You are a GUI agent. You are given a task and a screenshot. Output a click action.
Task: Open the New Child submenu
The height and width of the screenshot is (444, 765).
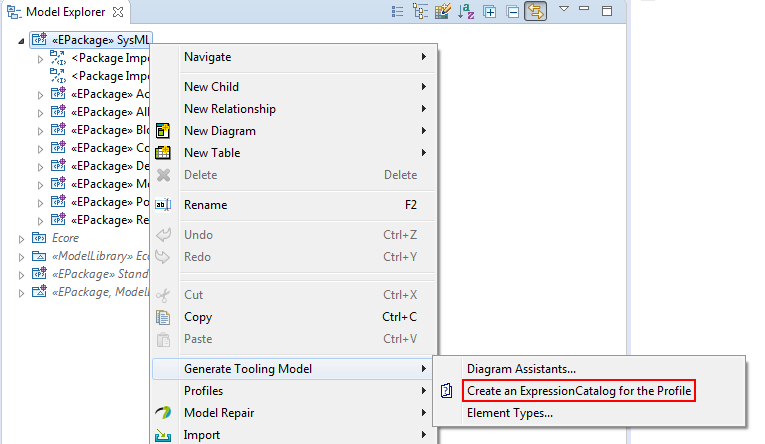[295, 87]
